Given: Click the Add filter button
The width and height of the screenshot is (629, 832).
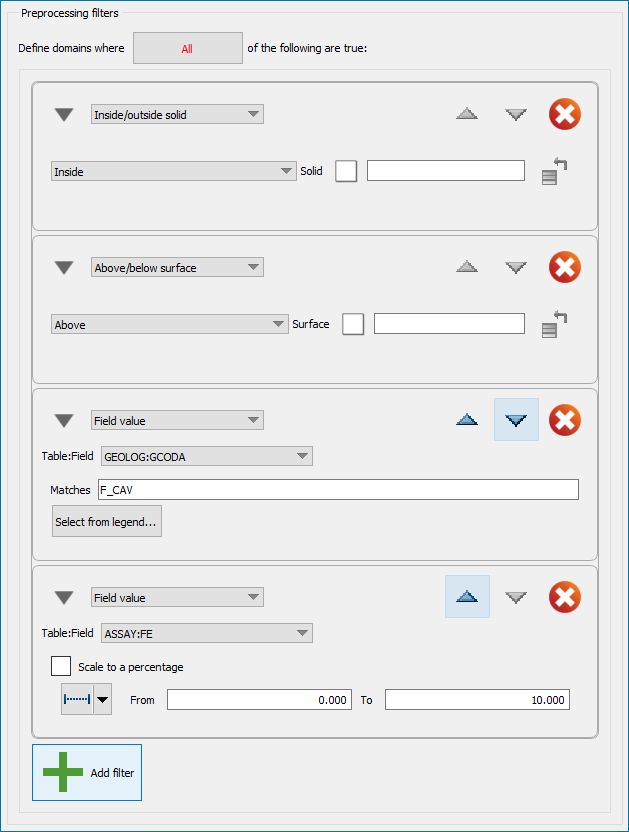Looking at the screenshot, I should 87,773.
